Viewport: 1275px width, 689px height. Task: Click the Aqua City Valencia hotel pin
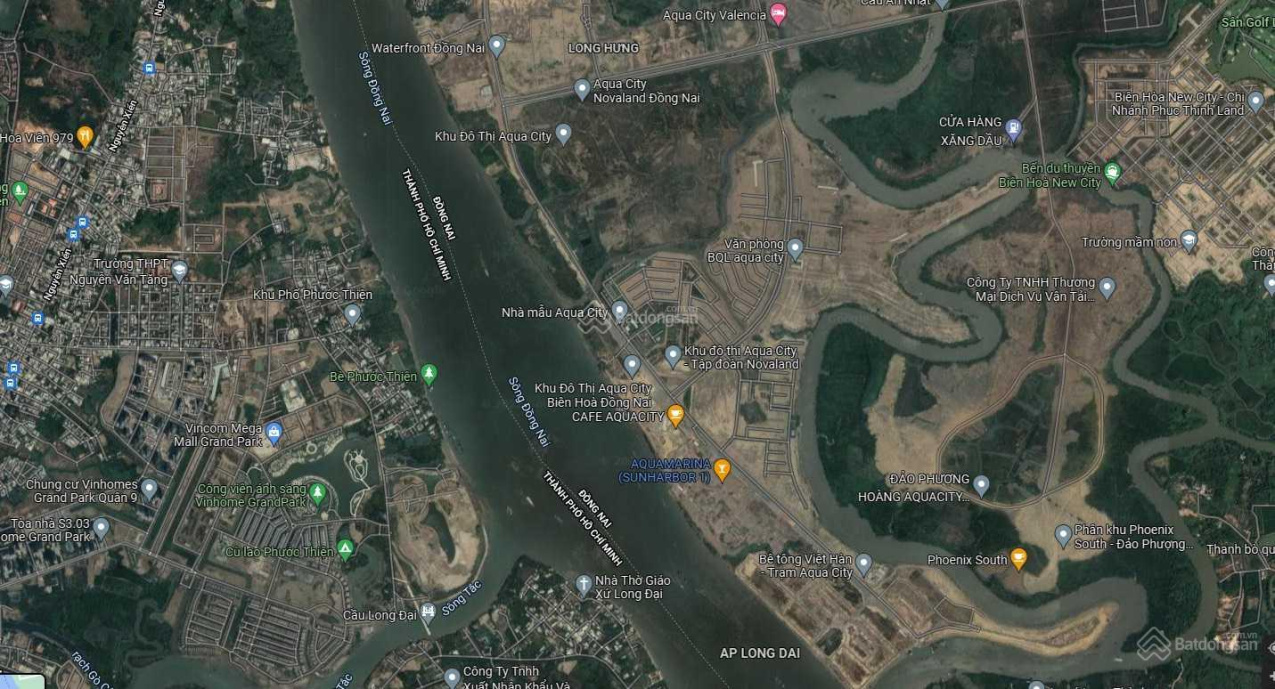pyautogui.click(x=779, y=13)
